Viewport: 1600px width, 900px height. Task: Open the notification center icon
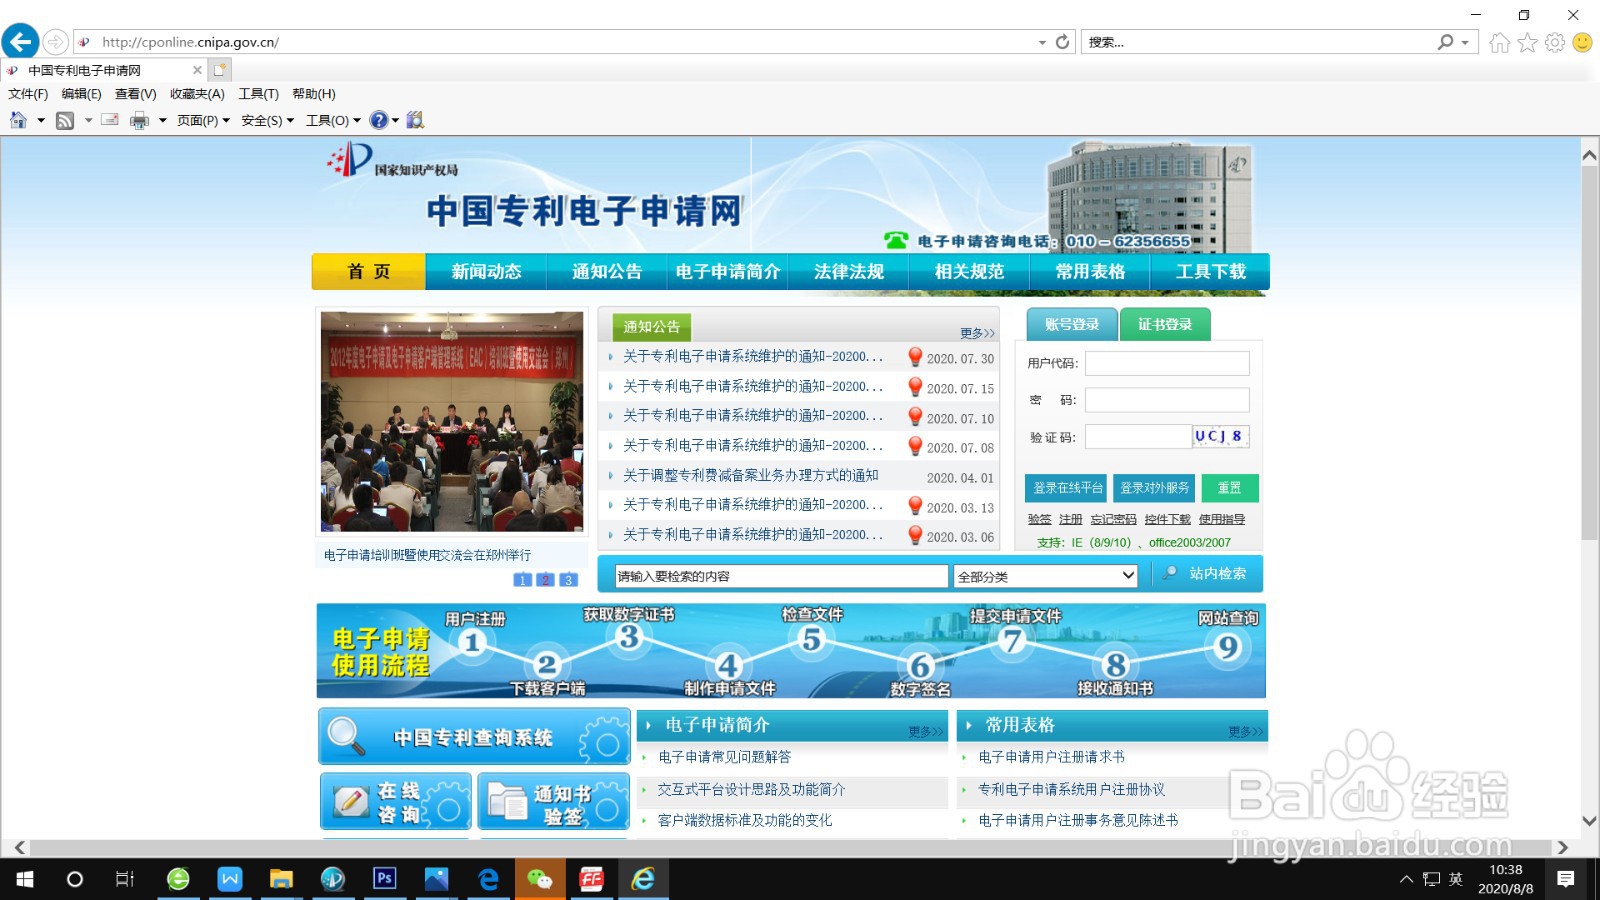click(x=1566, y=879)
